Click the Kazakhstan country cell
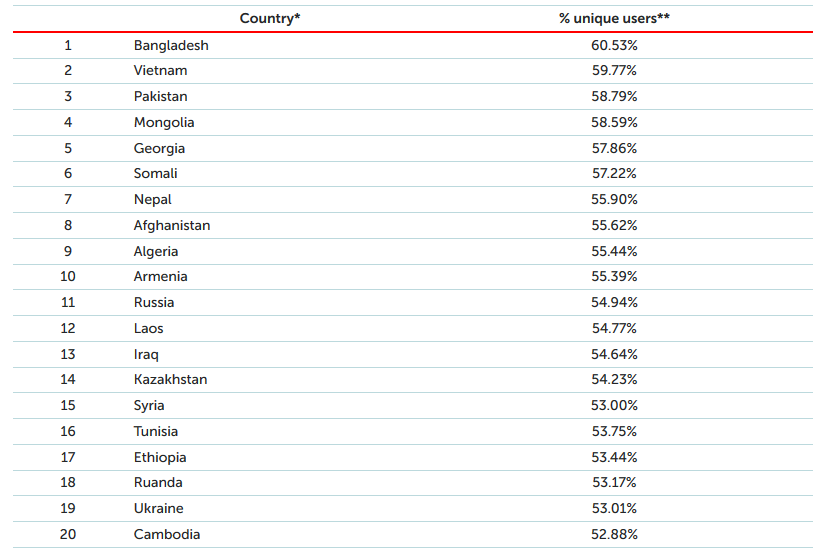This screenshot has height=558, width=831. (171, 380)
